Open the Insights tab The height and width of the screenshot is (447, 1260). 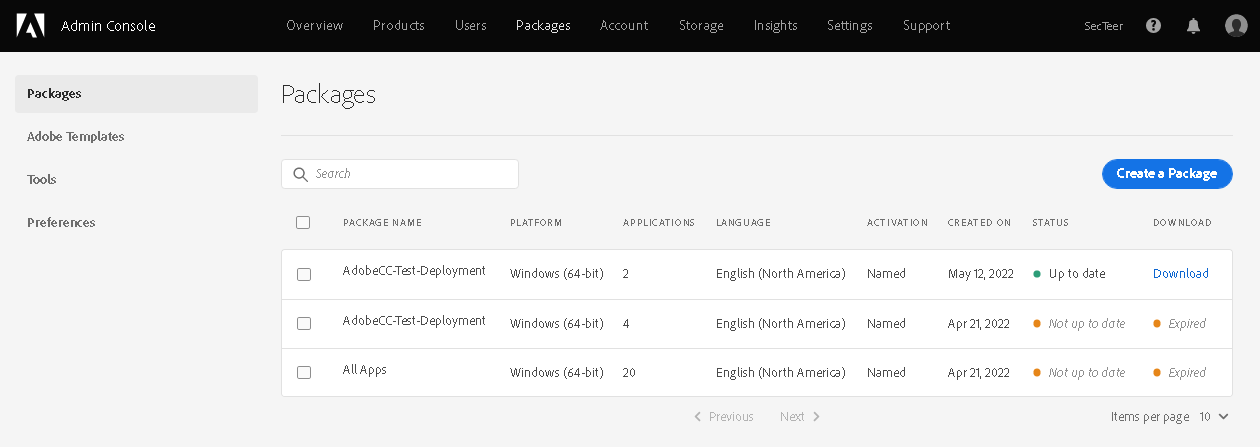(x=775, y=26)
